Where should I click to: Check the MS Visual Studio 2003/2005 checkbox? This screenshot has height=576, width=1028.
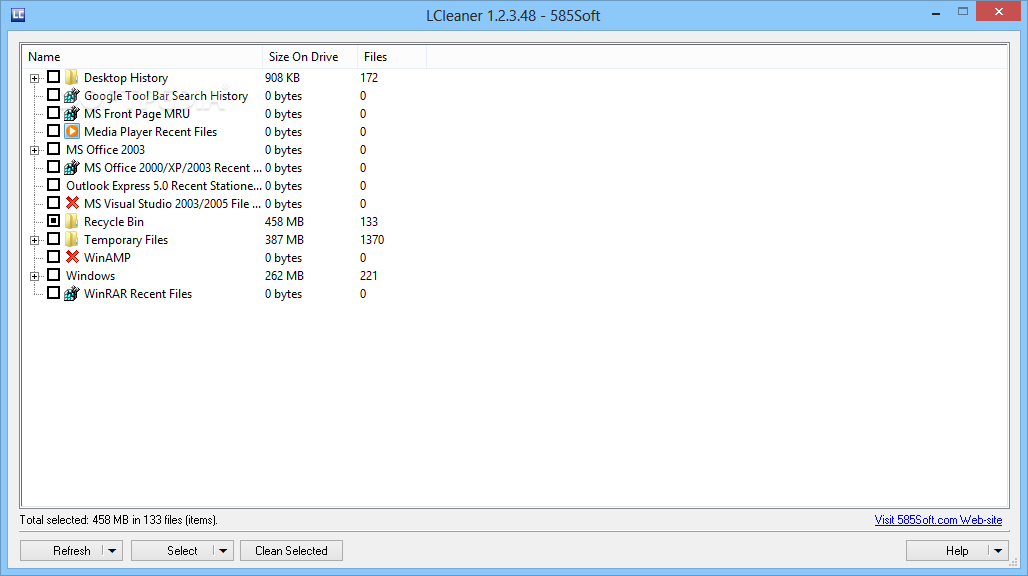[54, 203]
